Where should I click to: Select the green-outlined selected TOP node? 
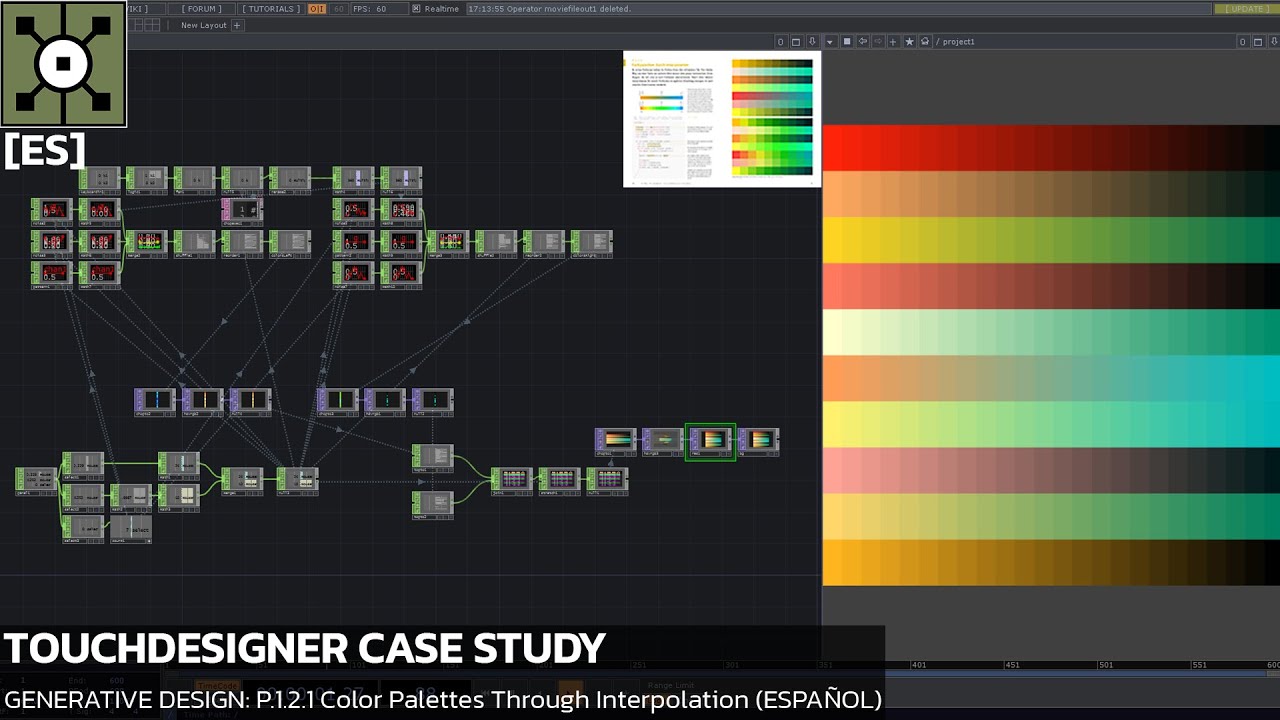(710, 441)
